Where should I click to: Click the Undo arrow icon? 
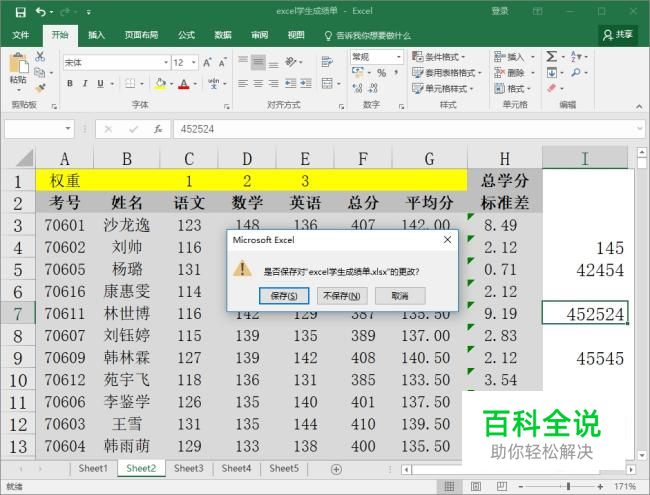coord(41,12)
